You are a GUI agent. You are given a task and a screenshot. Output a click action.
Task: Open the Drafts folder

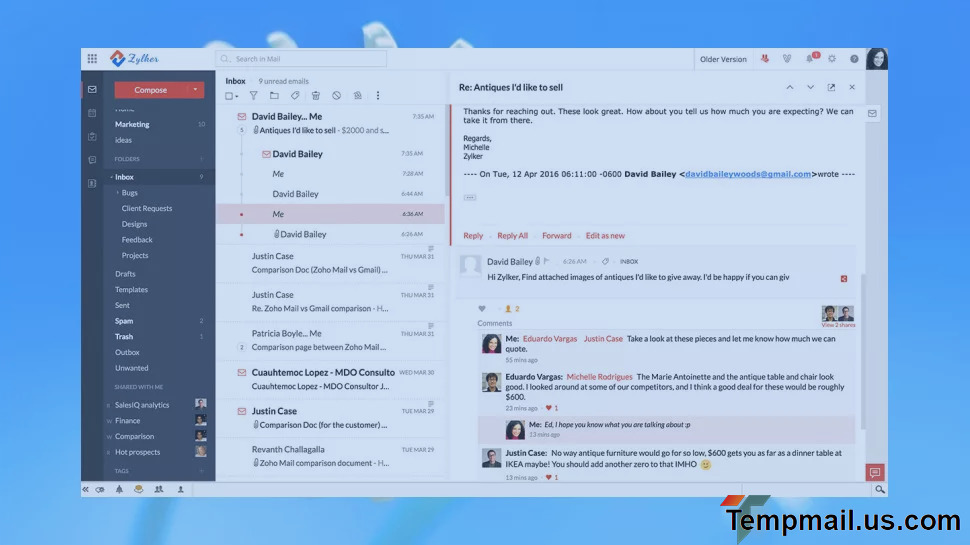pos(125,274)
